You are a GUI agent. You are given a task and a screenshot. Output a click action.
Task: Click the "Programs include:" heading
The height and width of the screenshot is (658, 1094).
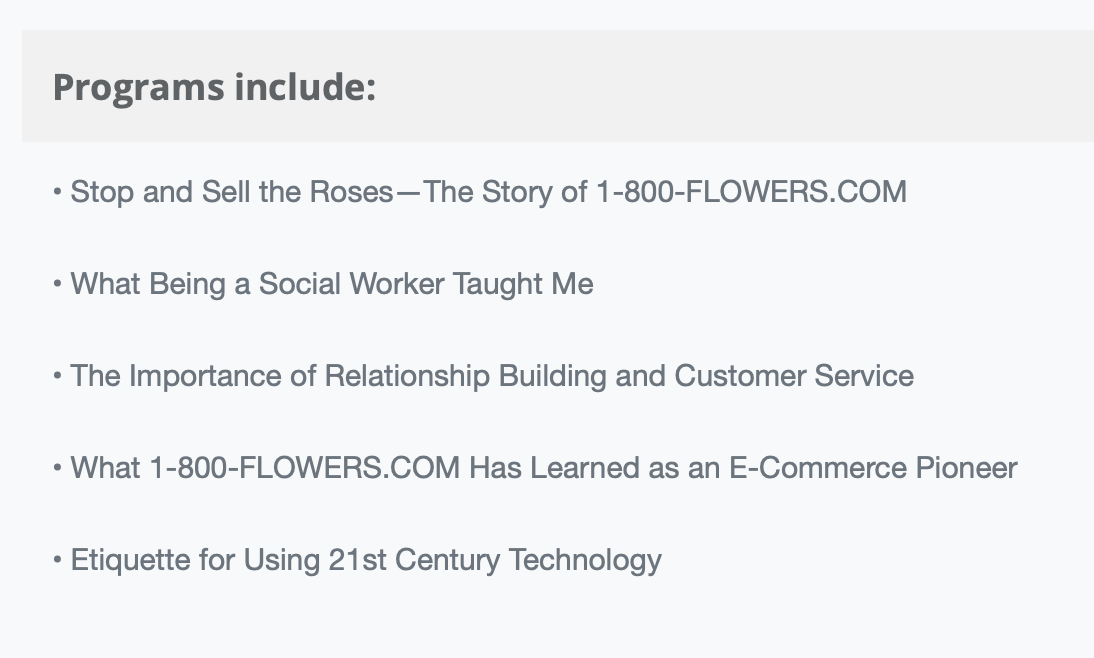click(x=214, y=88)
